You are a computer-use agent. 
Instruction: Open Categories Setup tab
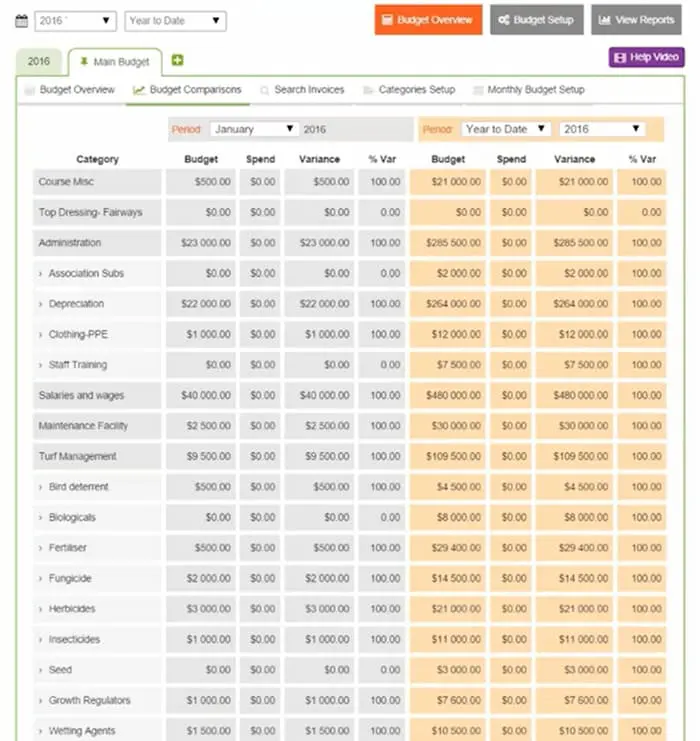409,90
